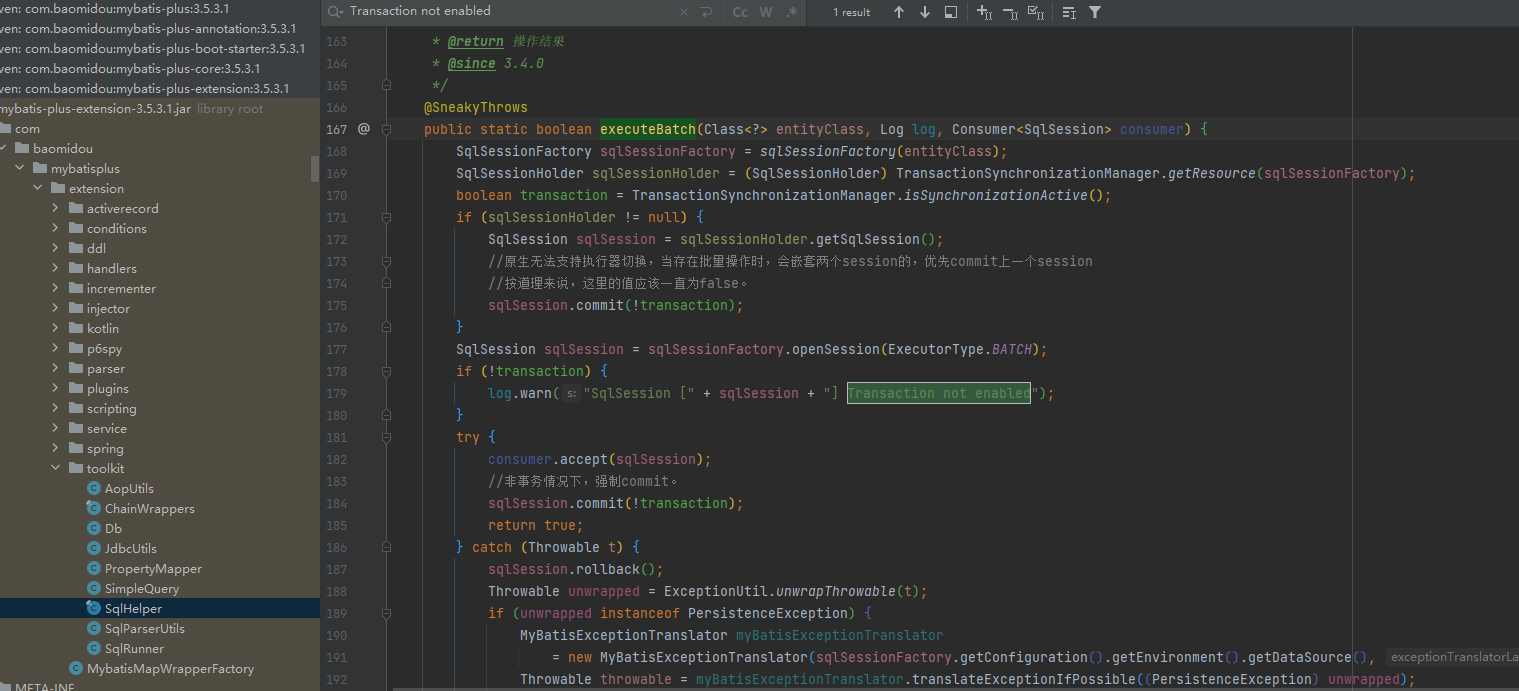The width and height of the screenshot is (1519, 691).
Task: Toggle whole Words (W) matching
Action: point(766,12)
